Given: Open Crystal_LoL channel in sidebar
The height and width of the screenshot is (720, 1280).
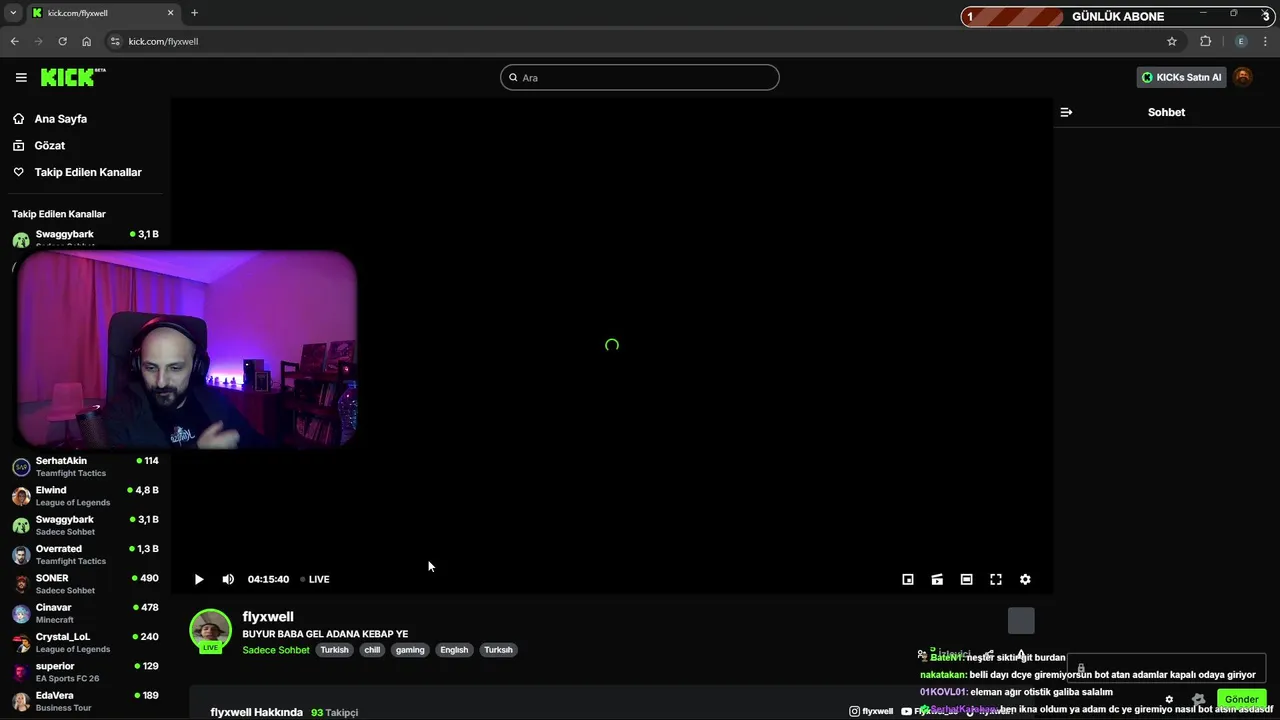Looking at the screenshot, I should click(x=85, y=642).
